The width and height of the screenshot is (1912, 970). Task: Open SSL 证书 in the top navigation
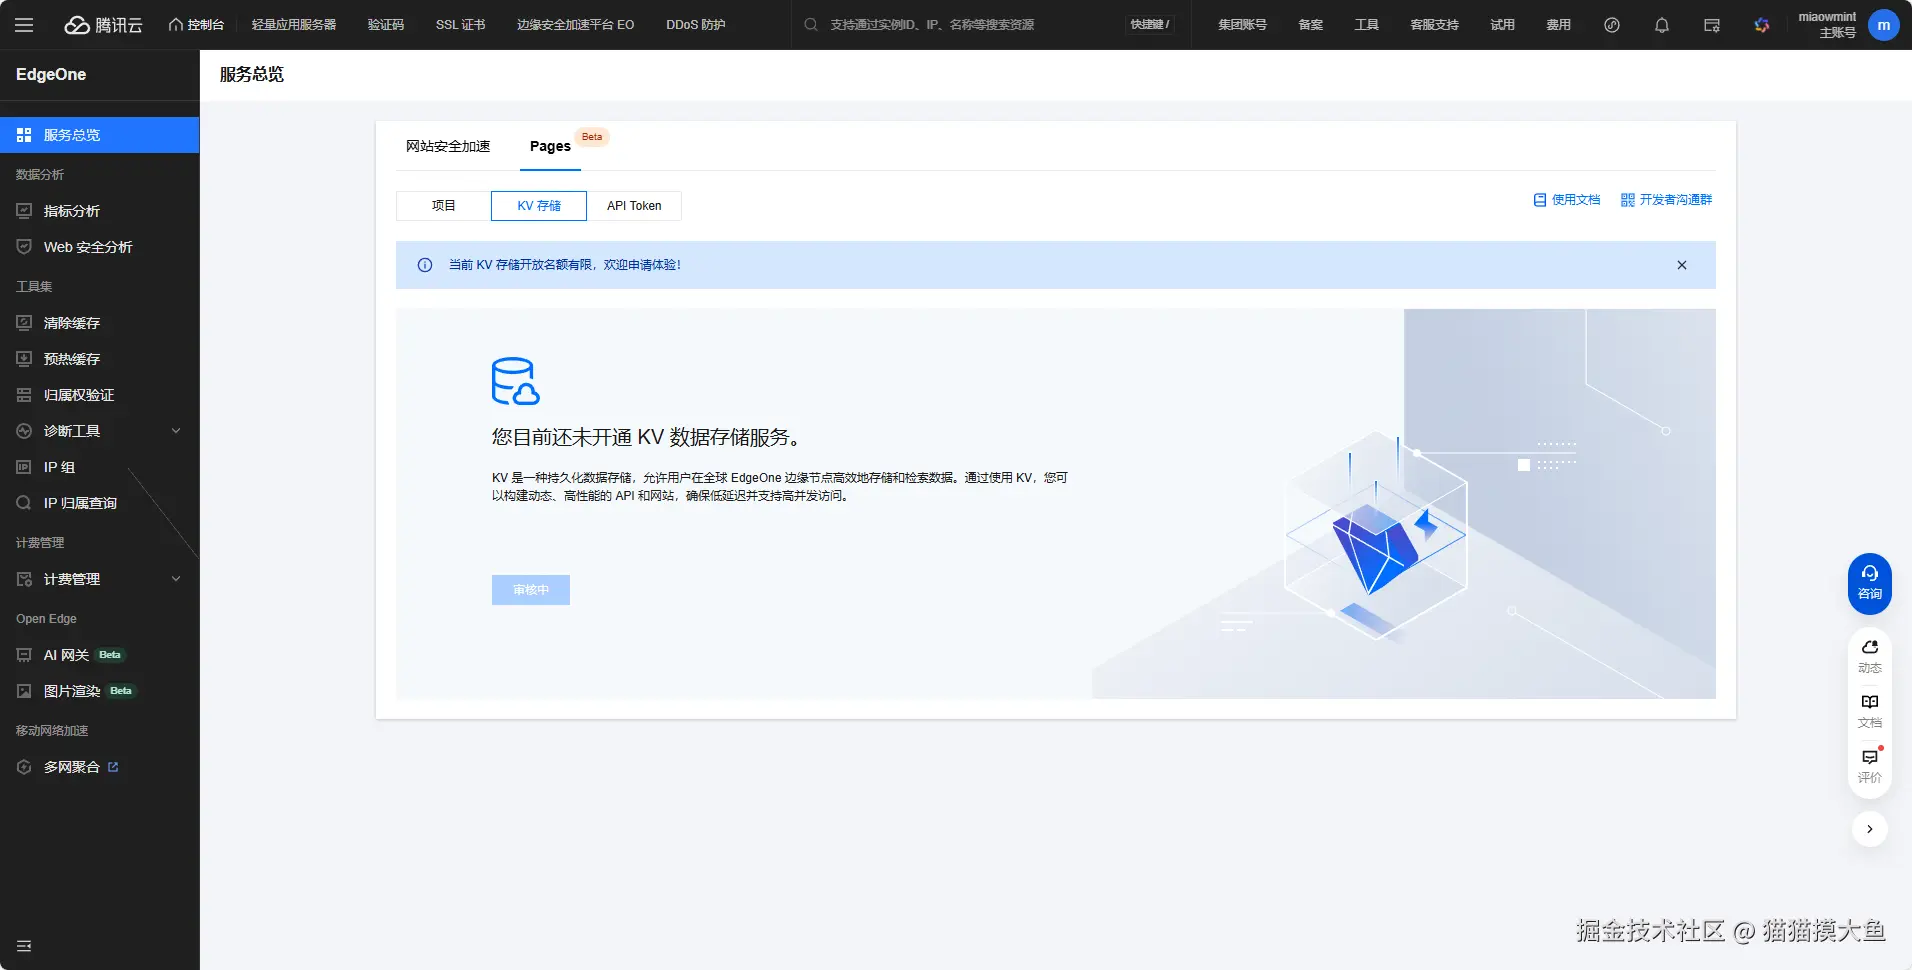[460, 25]
